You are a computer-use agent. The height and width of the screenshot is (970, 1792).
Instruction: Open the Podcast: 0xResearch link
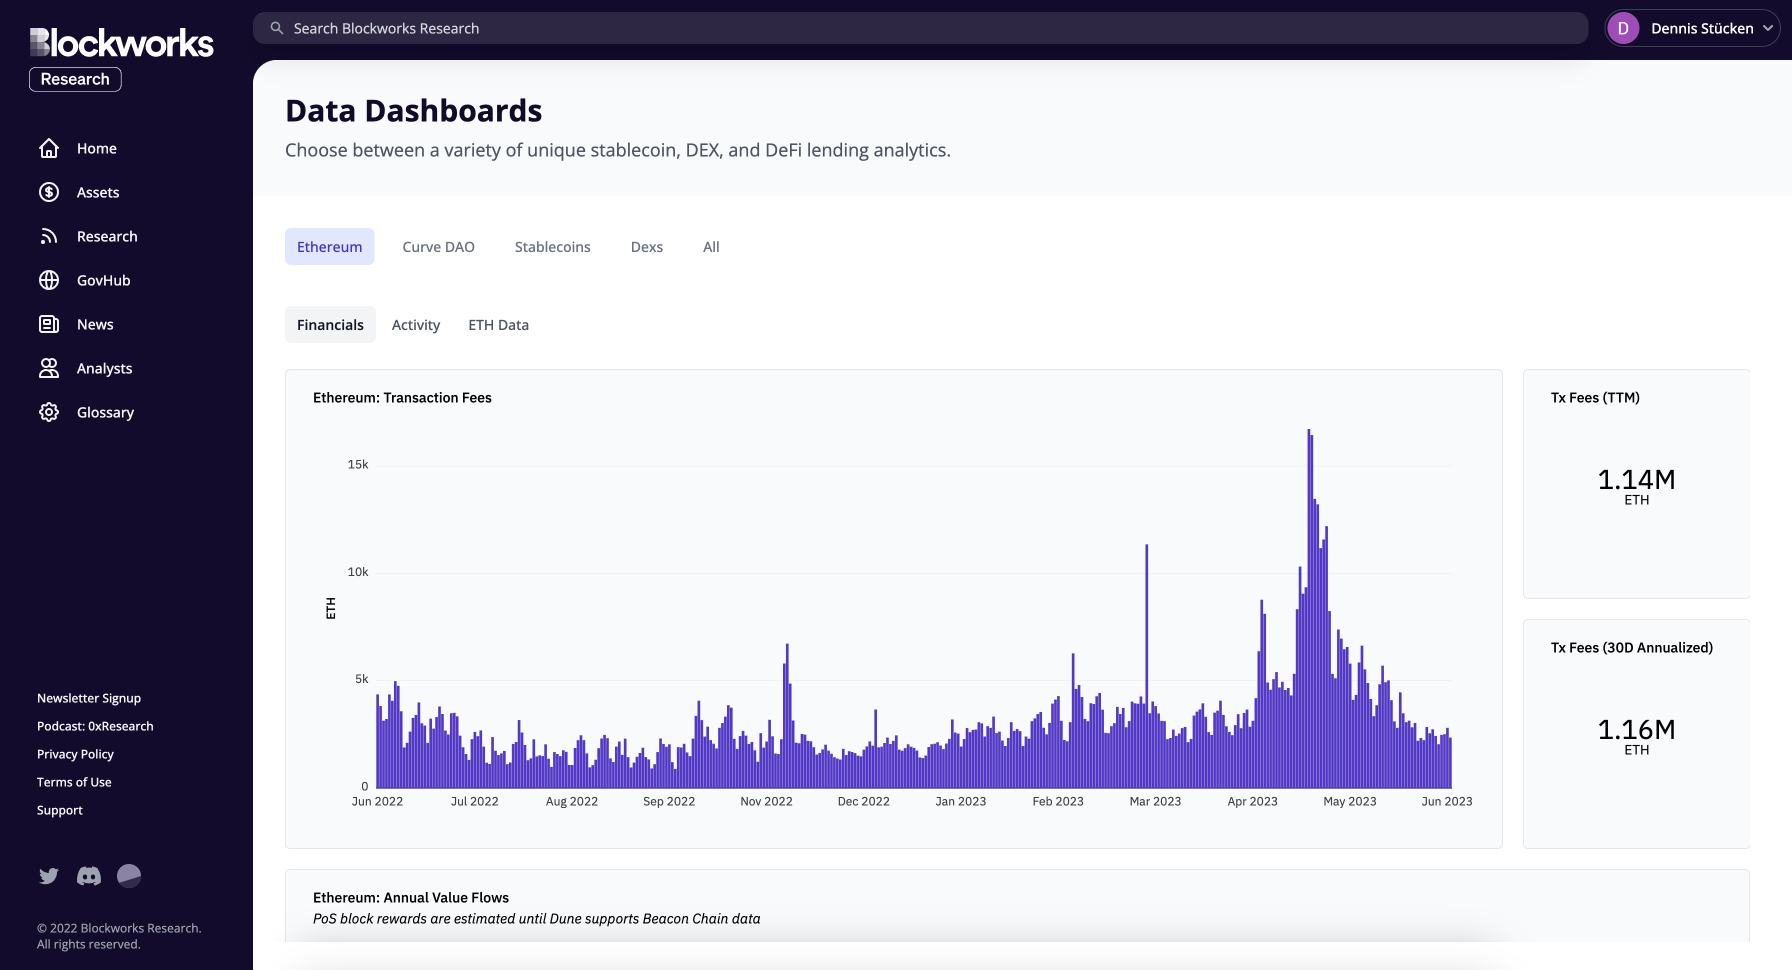(95, 726)
